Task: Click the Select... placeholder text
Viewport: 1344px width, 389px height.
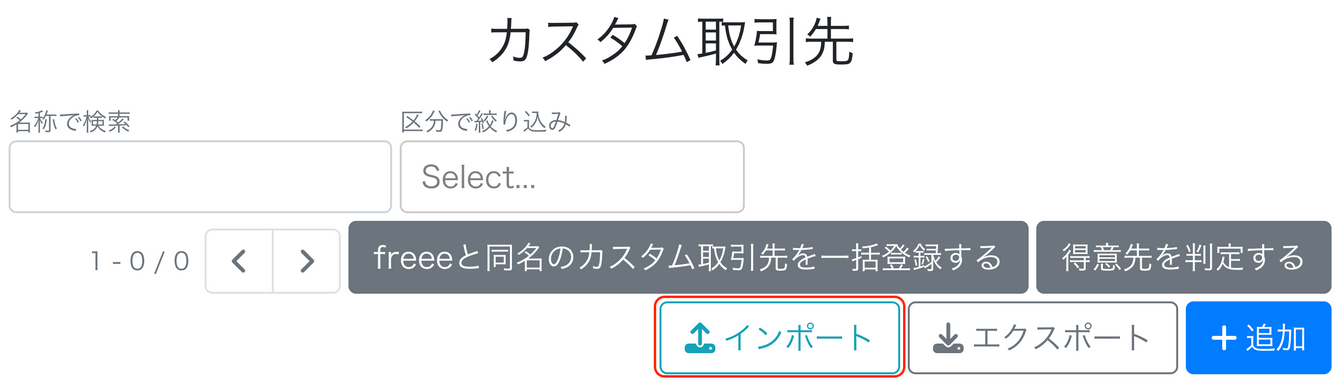Action: 479,177
